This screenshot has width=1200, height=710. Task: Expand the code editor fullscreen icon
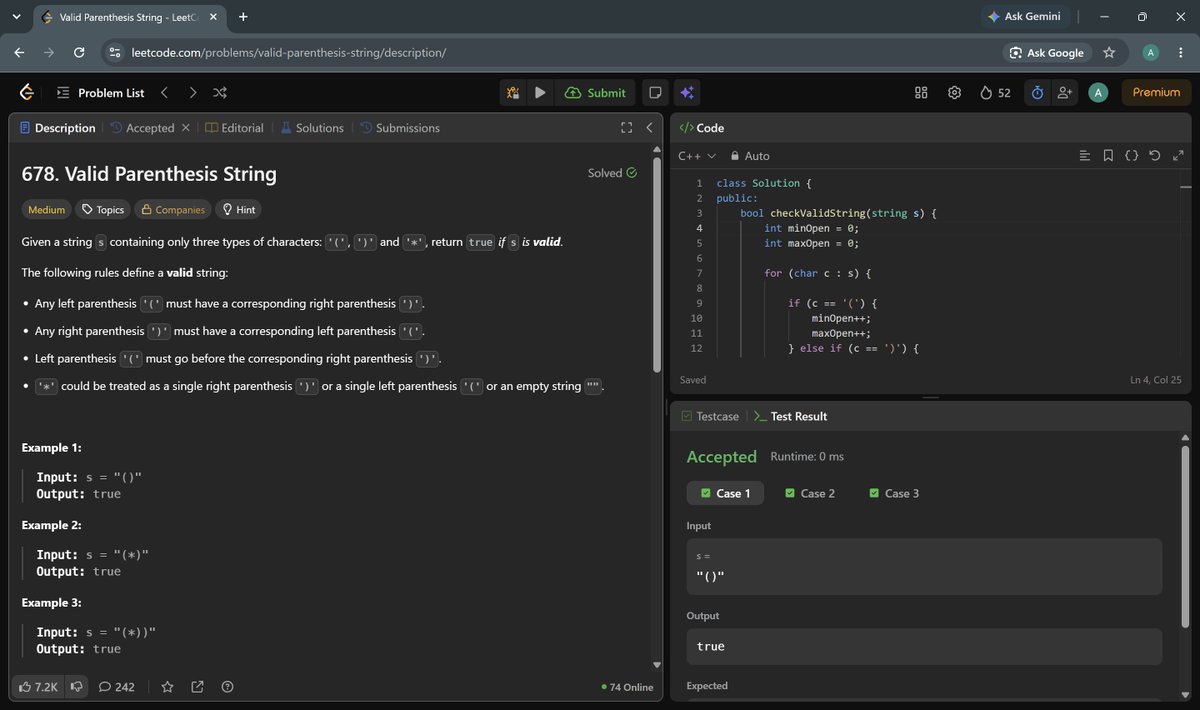pyautogui.click(x=1178, y=156)
